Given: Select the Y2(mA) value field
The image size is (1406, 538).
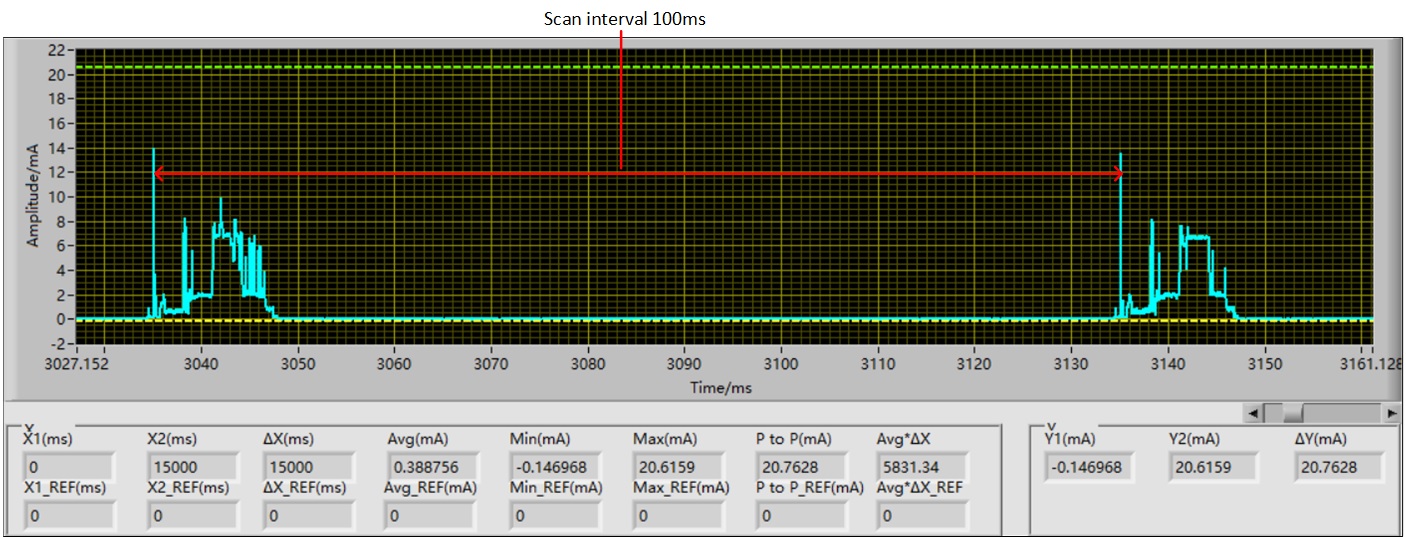Looking at the screenshot, I should pos(1213,466).
